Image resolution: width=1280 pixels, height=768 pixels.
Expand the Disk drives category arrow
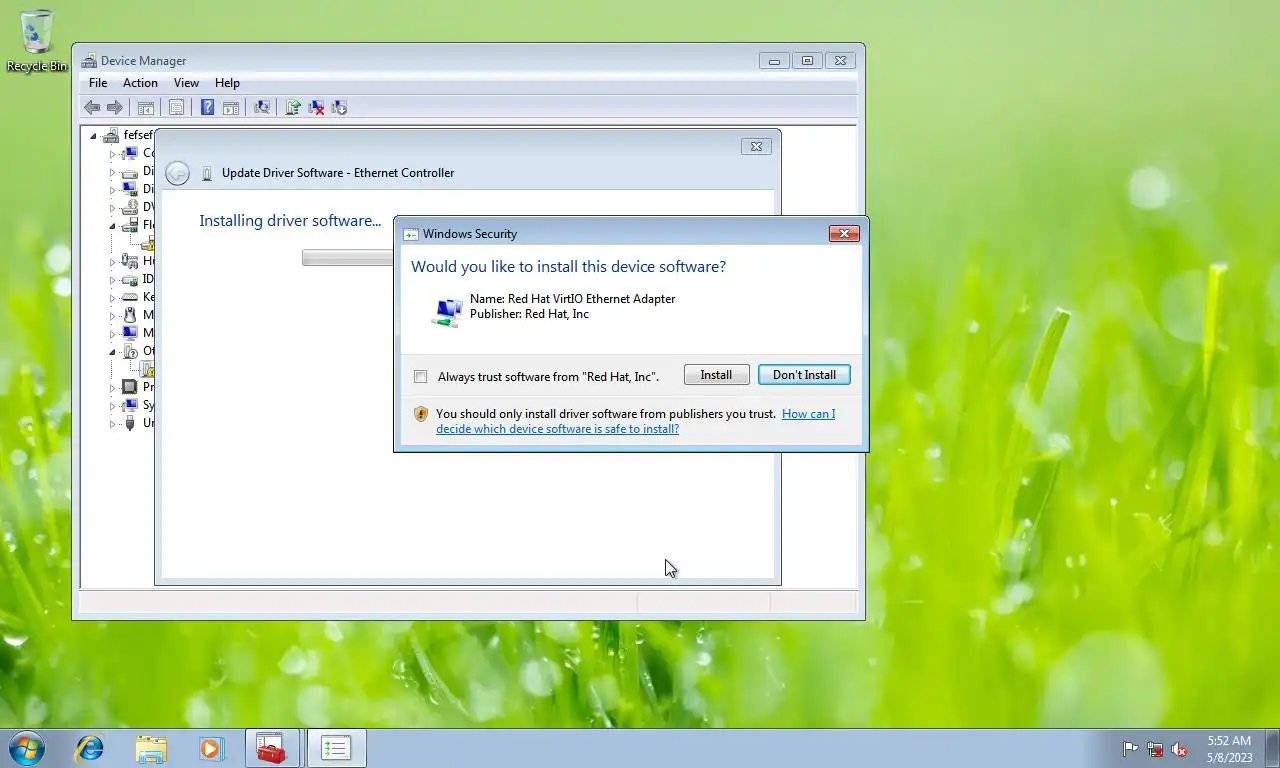(112, 172)
